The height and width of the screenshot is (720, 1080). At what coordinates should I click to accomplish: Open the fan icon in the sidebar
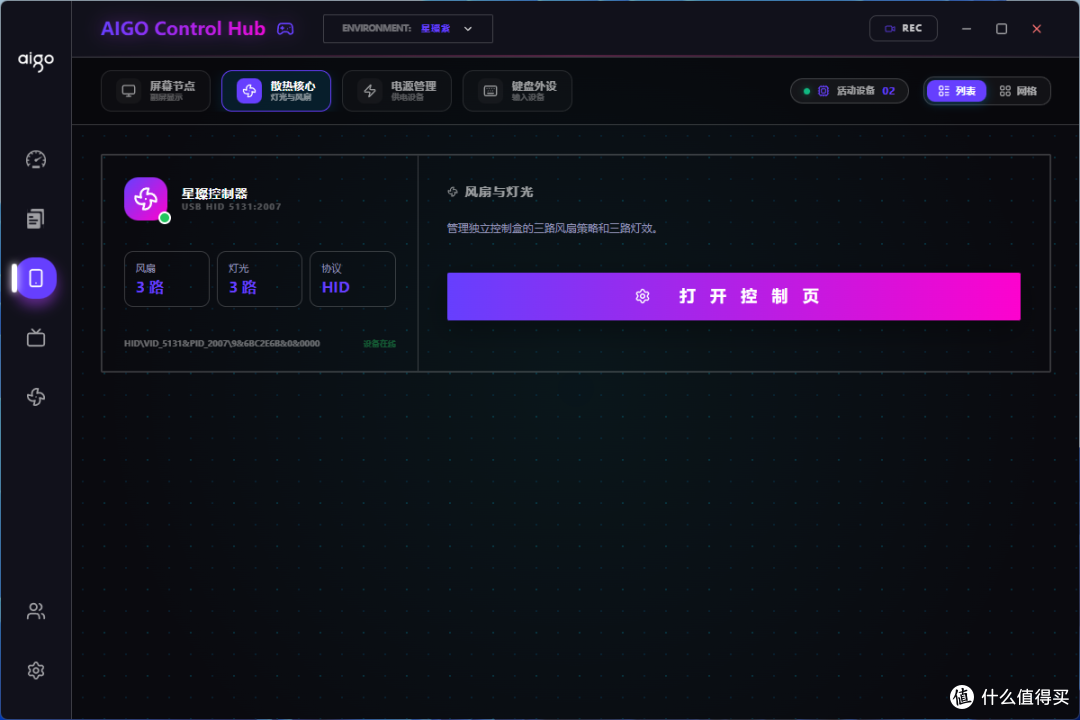point(36,397)
